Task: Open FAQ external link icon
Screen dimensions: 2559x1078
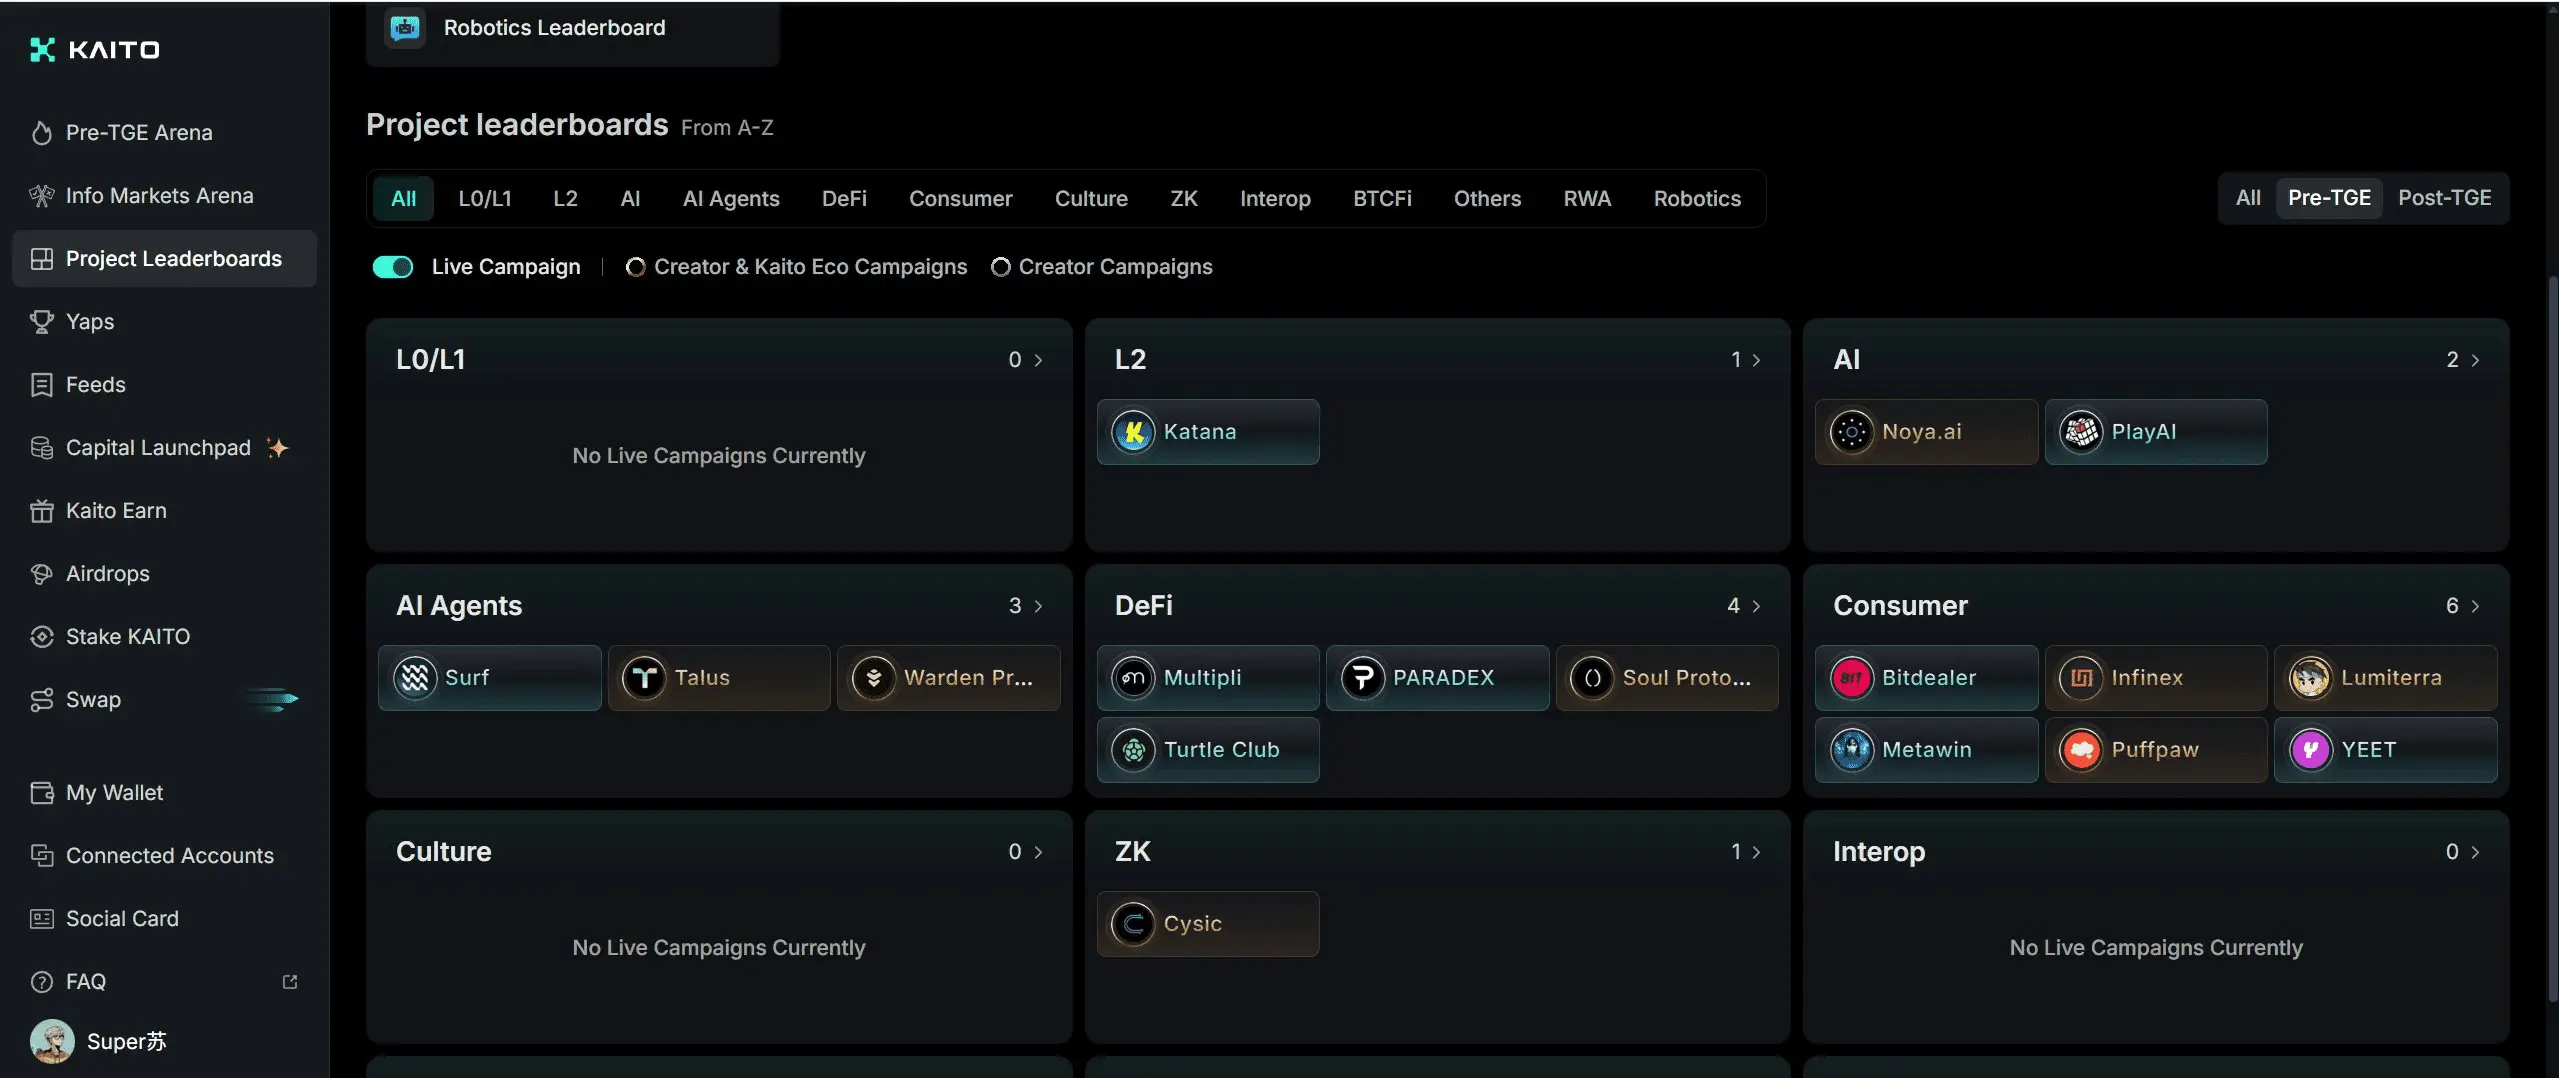Action: coord(290,982)
